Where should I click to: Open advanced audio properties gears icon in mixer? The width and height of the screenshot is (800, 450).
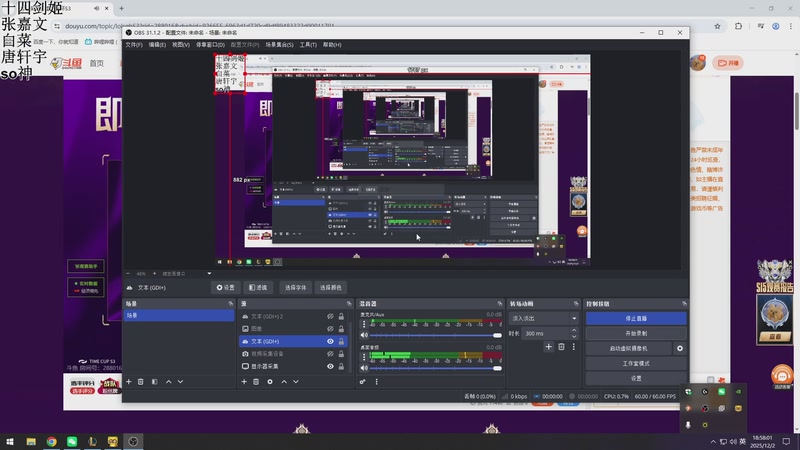click(x=362, y=382)
